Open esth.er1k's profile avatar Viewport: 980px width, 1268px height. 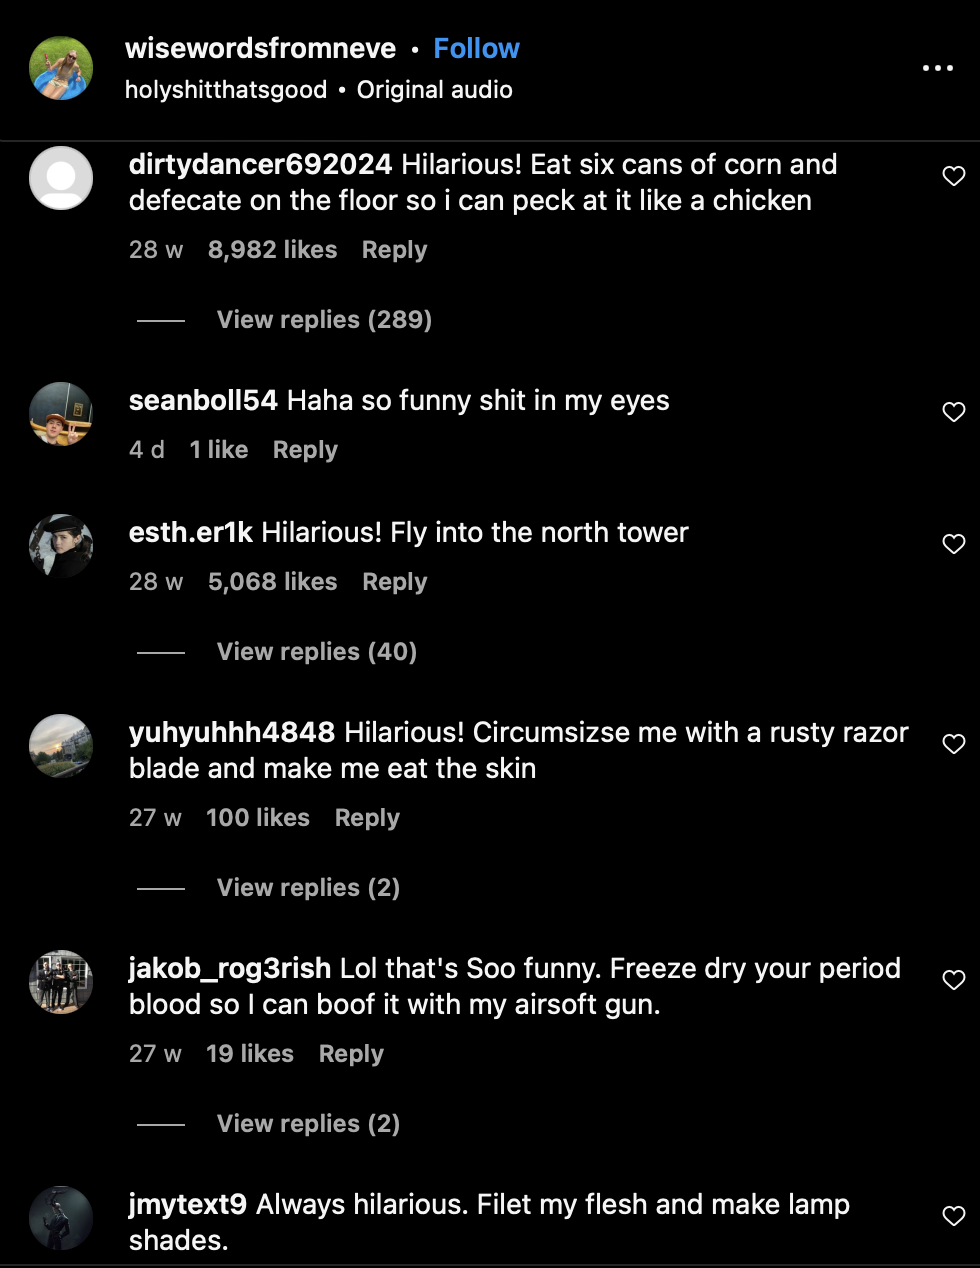point(61,546)
